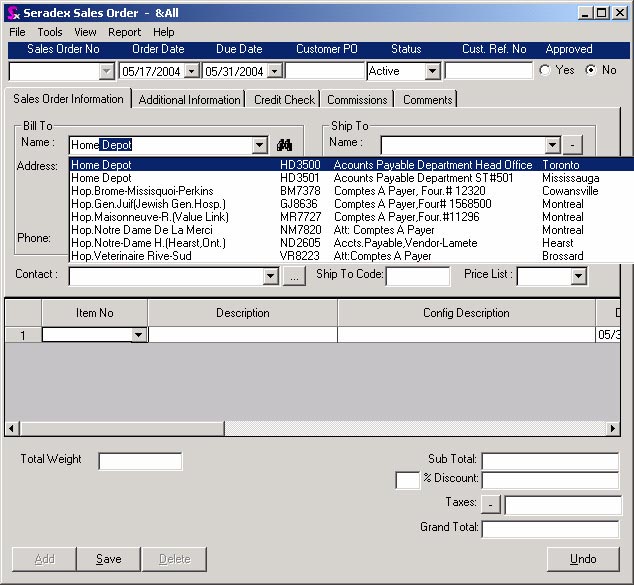The width and height of the screenshot is (634, 585).
Task: Click the Customer PO input field
Action: tap(324, 72)
